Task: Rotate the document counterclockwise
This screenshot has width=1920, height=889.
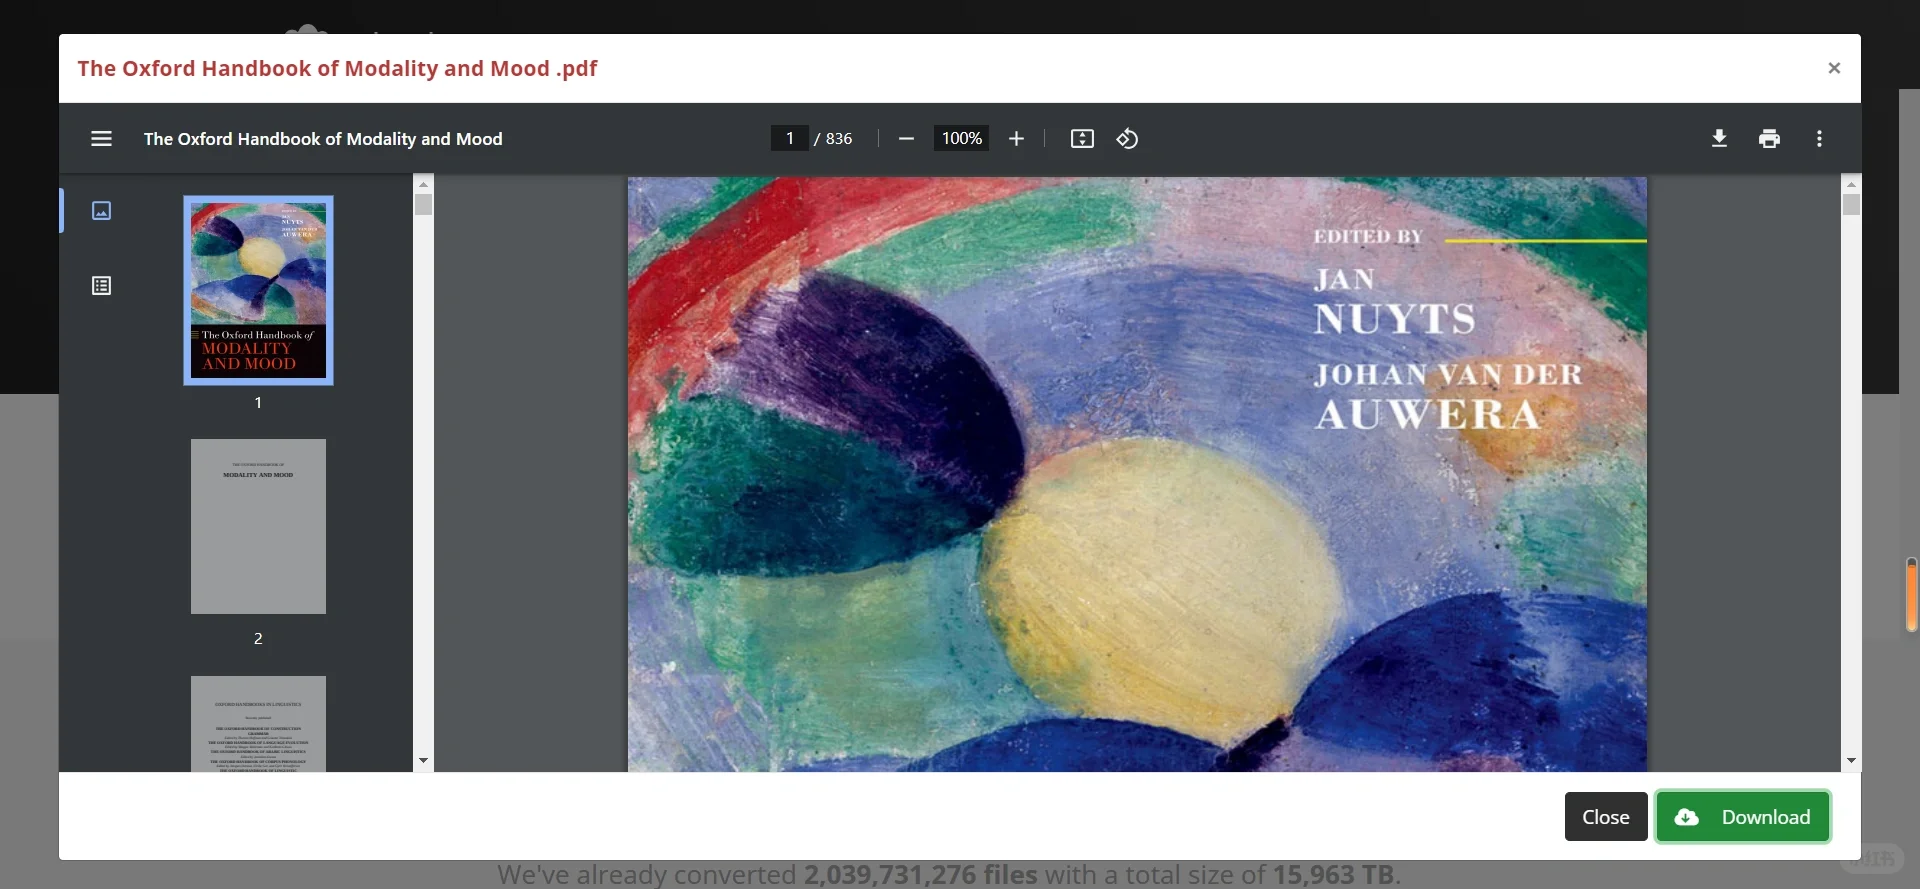Action: (1127, 139)
